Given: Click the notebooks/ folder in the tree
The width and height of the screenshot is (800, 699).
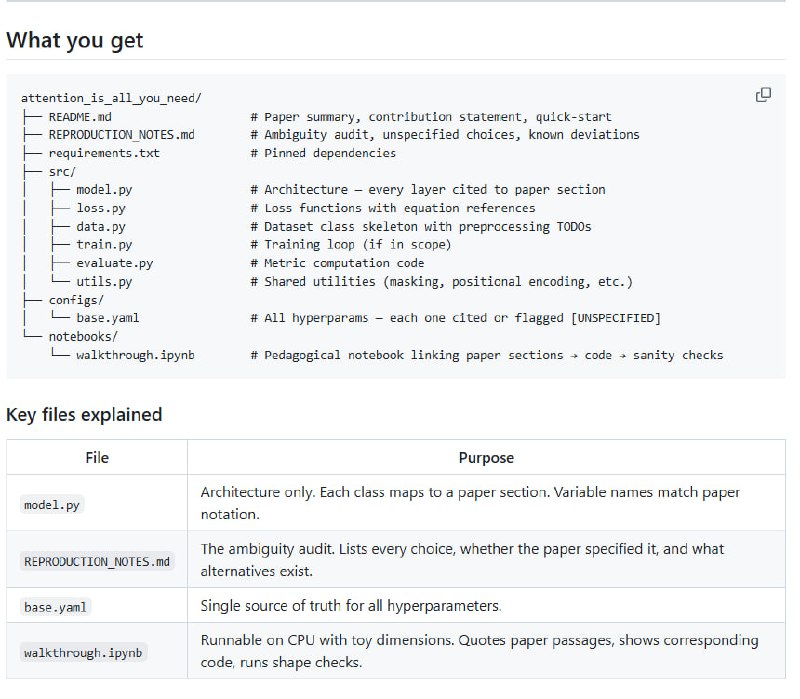Looking at the screenshot, I should click(x=83, y=337).
